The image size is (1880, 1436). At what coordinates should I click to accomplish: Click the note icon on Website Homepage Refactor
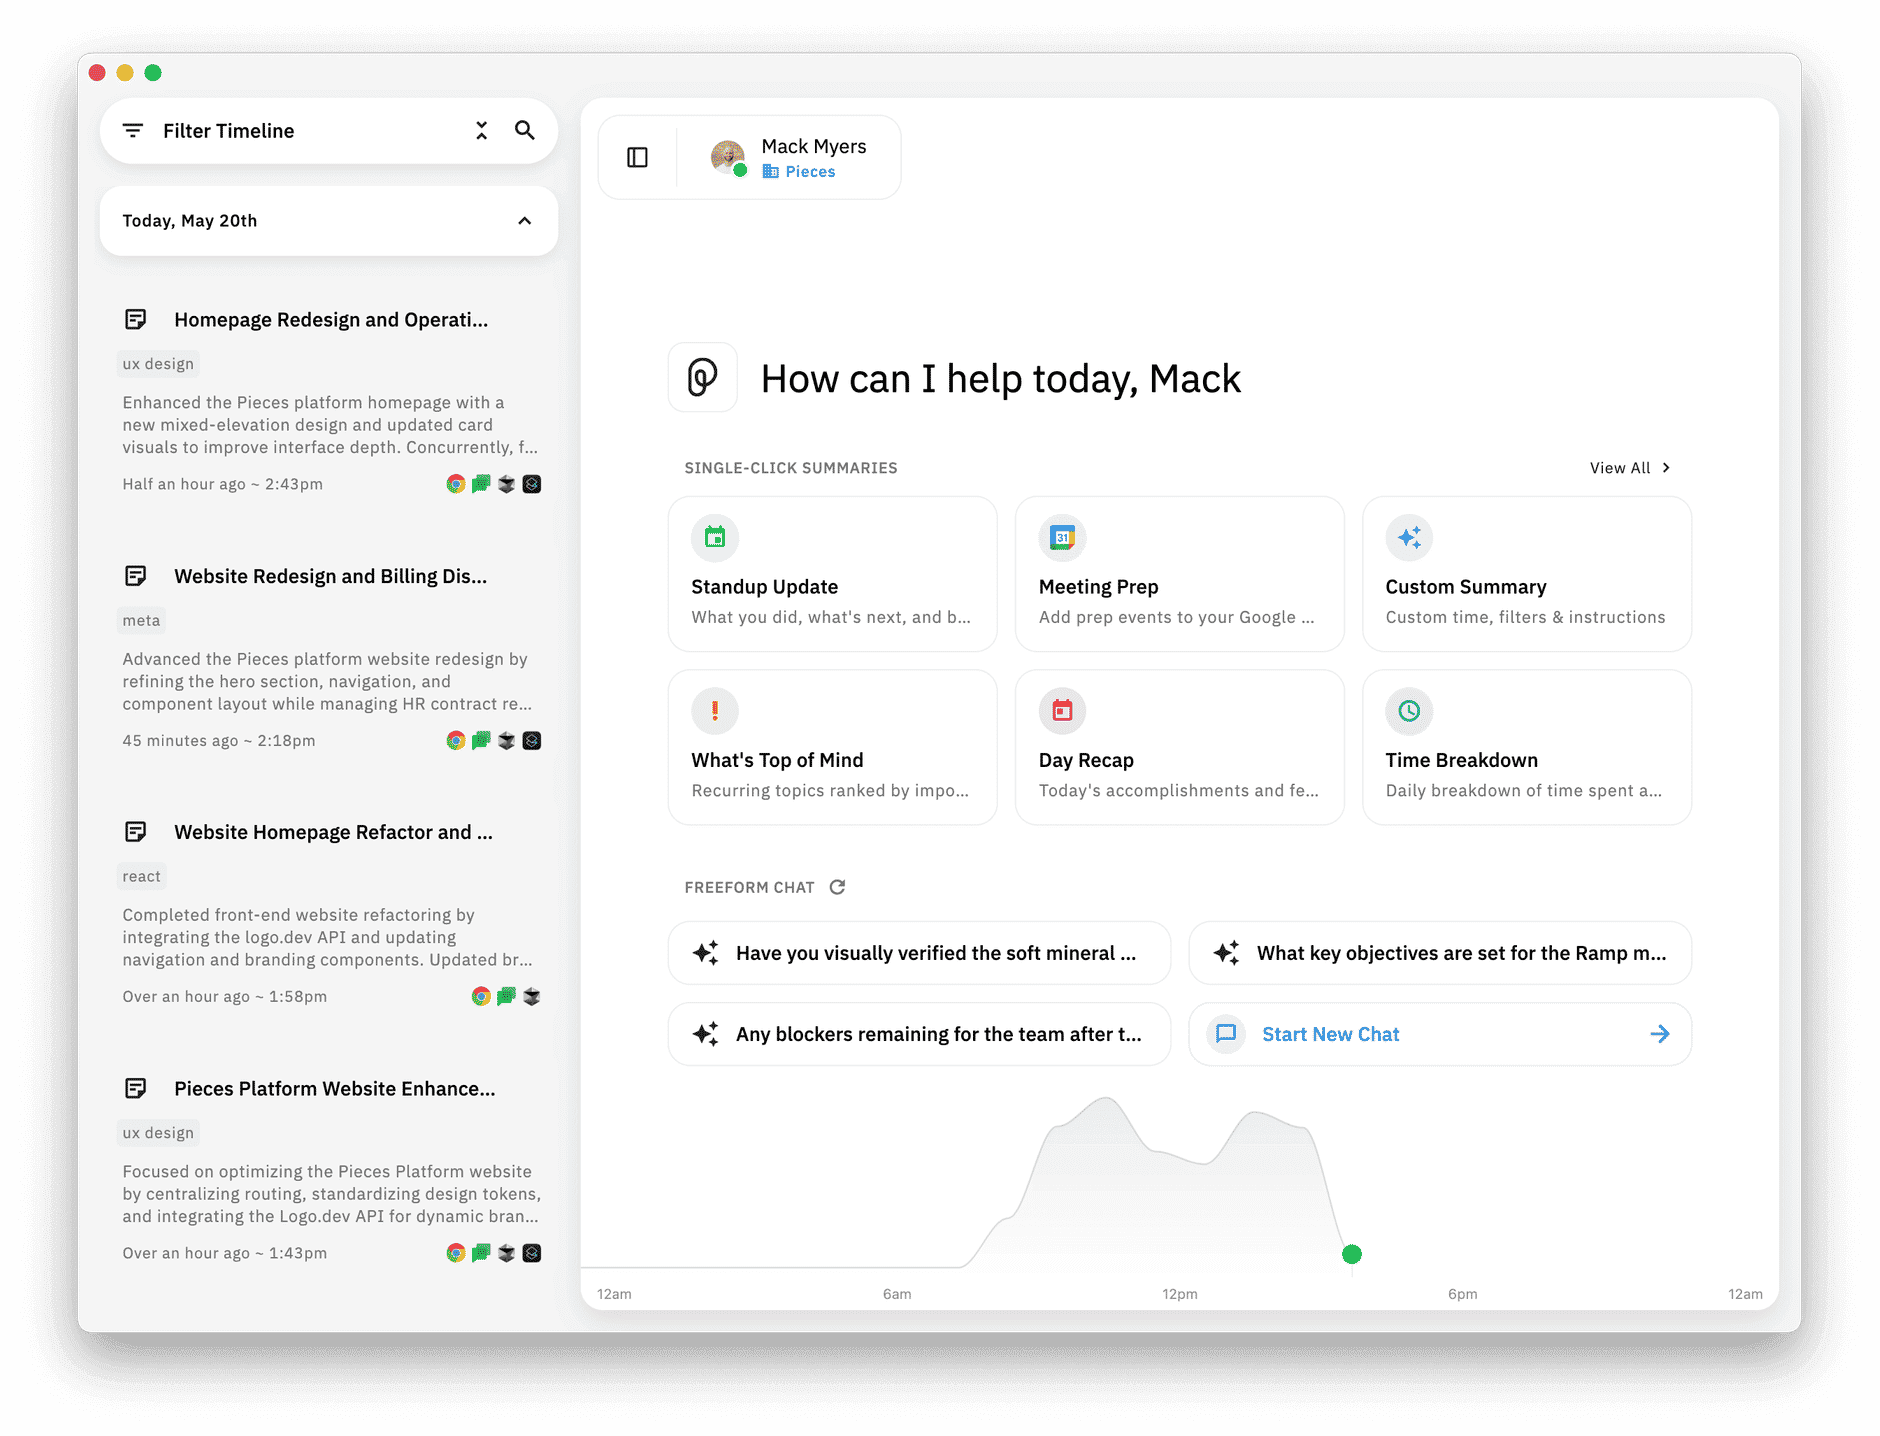coord(136,832)
